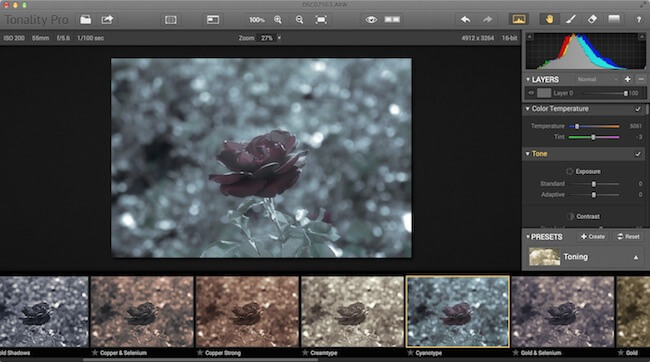The height and width of the screenshot is (362, 650).
Task: Select Layer 0 thumbnail
Action: [x=544, y=93]
